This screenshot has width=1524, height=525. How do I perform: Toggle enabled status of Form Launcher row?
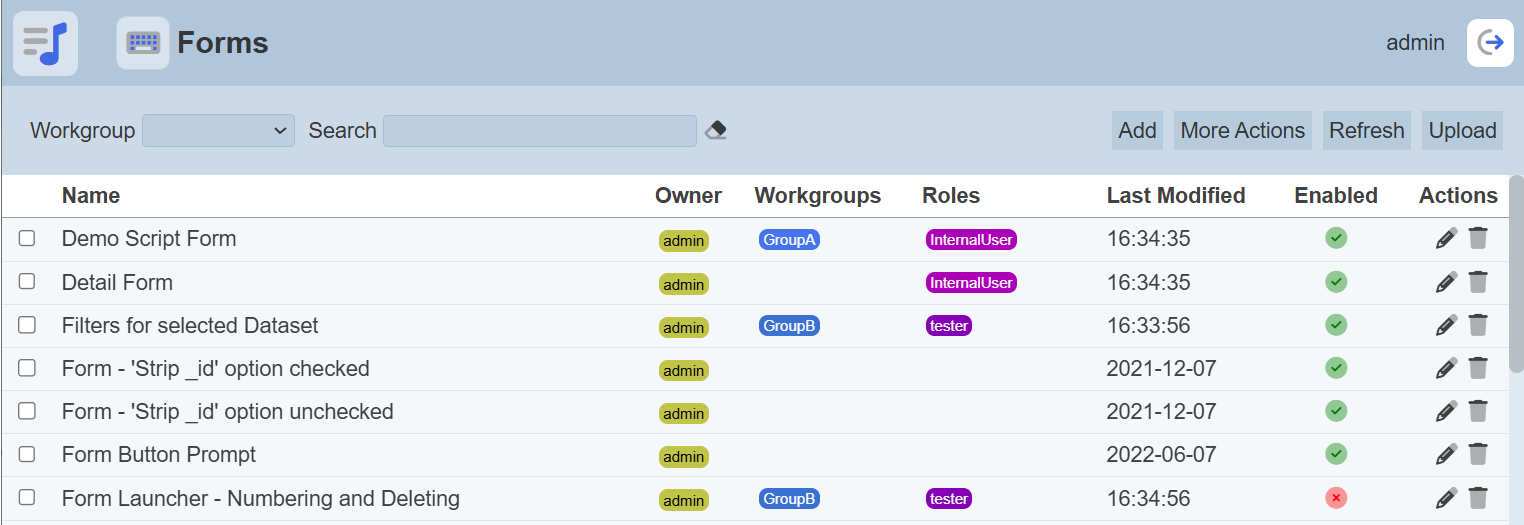click(1336, 498)
